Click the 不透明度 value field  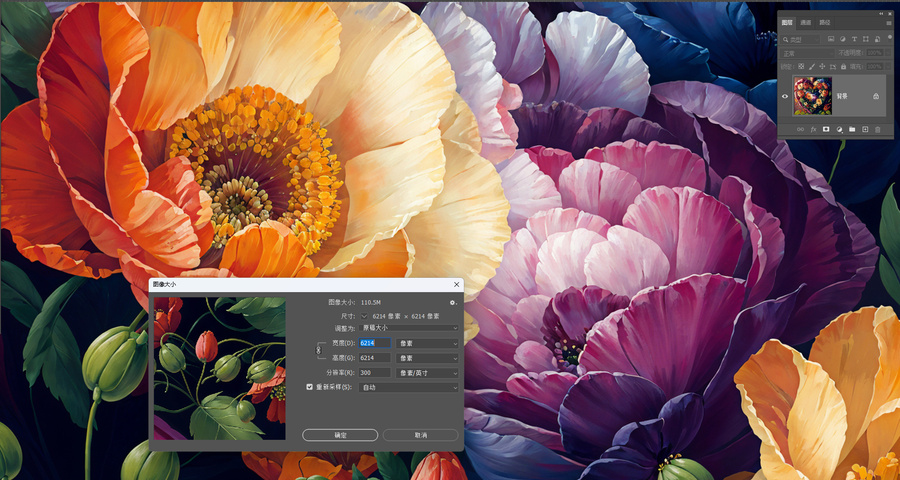click(x=875, y=53)
